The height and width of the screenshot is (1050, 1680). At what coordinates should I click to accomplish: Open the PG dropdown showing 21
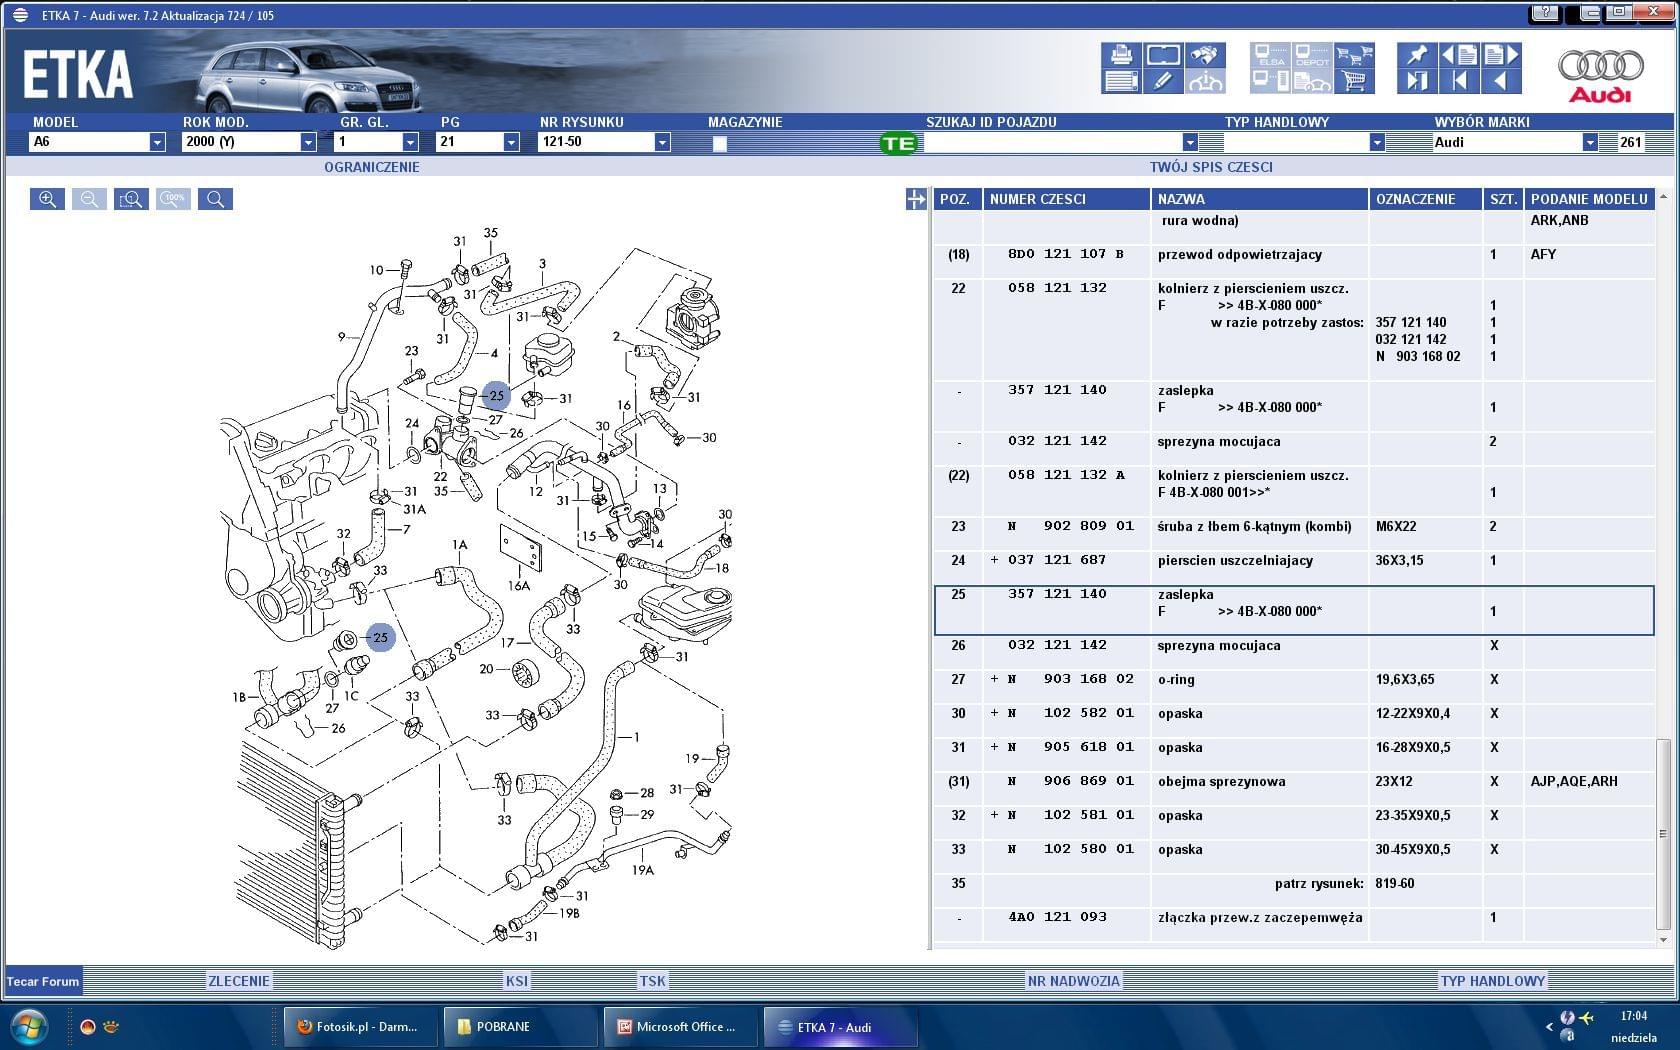point(511,142)
